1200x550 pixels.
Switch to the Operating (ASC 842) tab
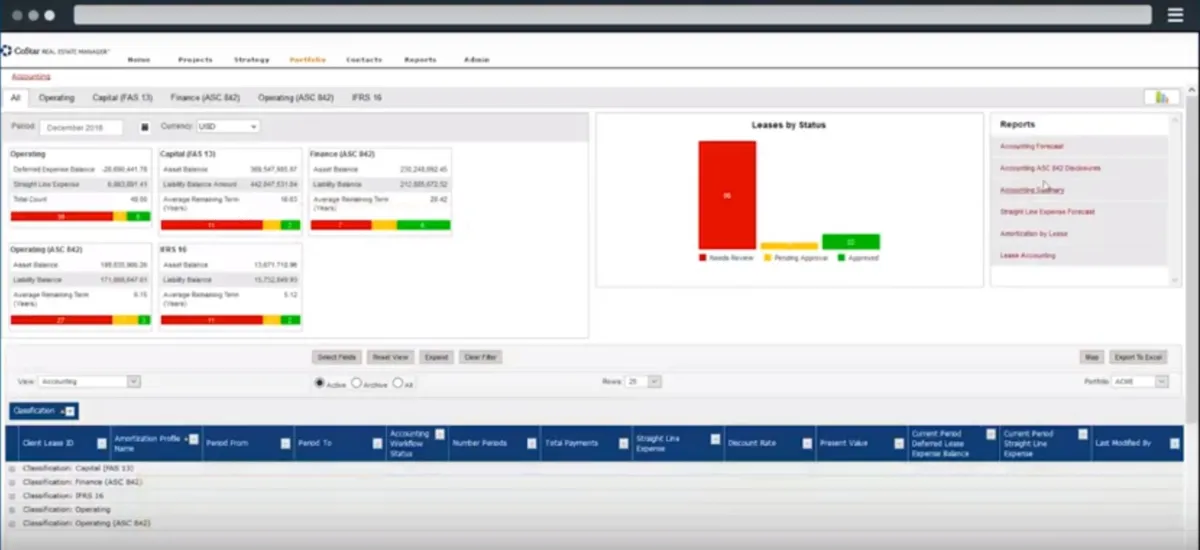[x=296, y=98]
